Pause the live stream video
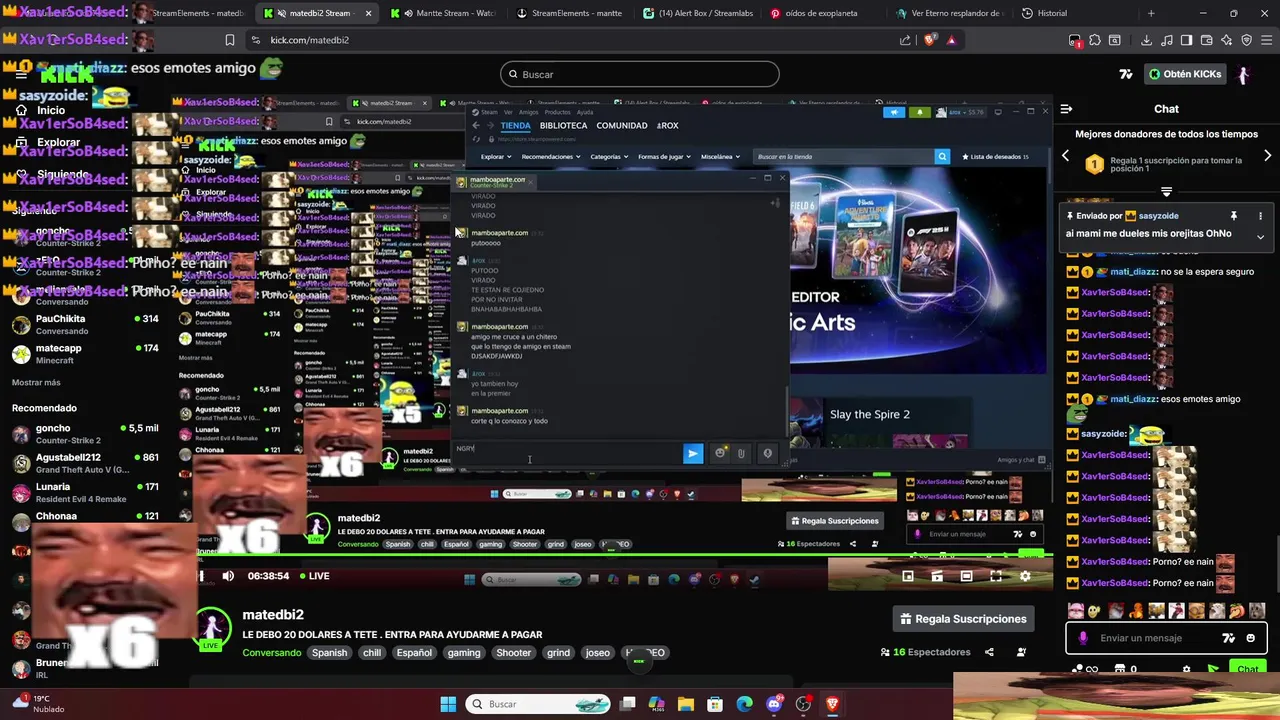This screenshot has height=720, width=1280. [200, 576]
